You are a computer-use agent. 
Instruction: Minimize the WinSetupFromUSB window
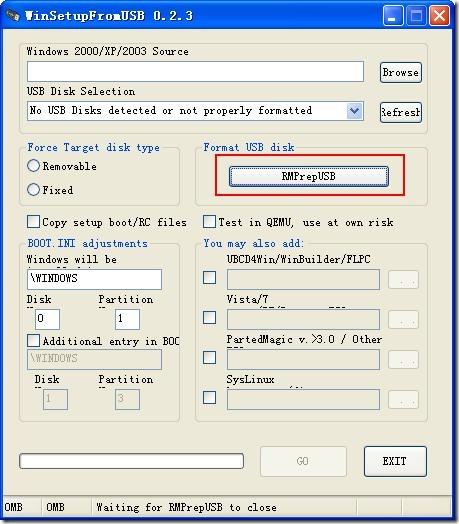(x=392, y=15)
